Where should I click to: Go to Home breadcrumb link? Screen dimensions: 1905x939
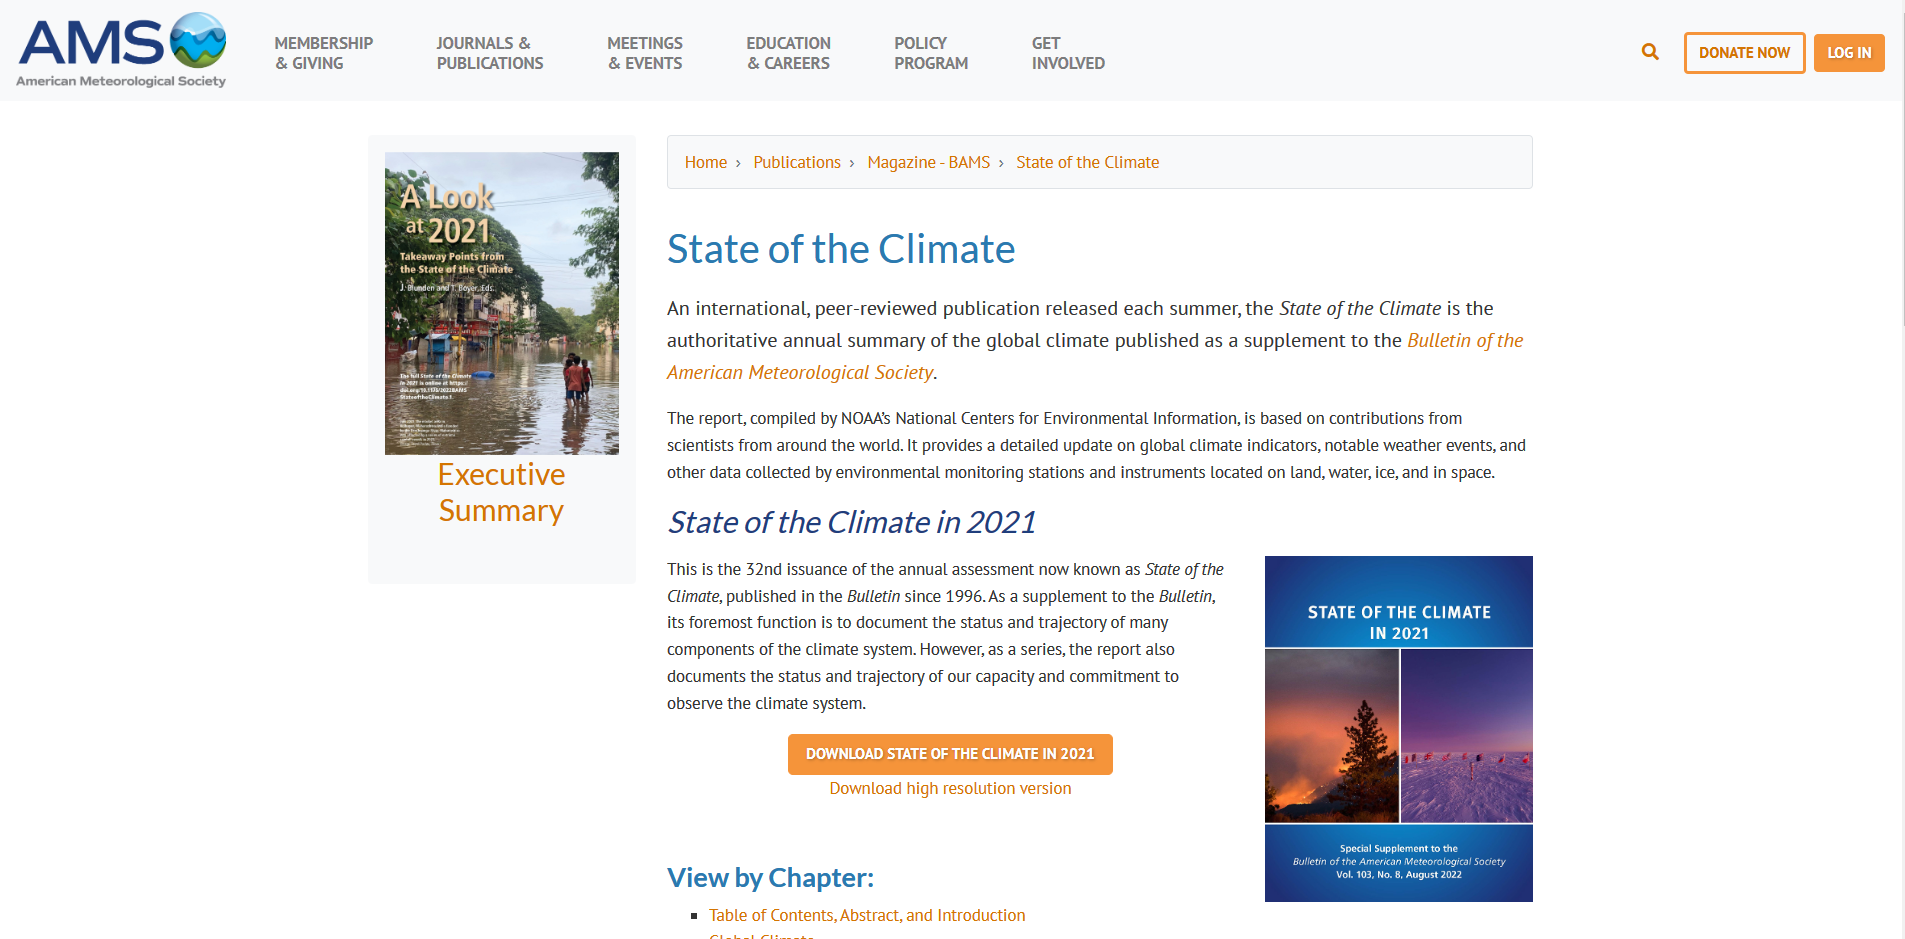coord(706,162)
